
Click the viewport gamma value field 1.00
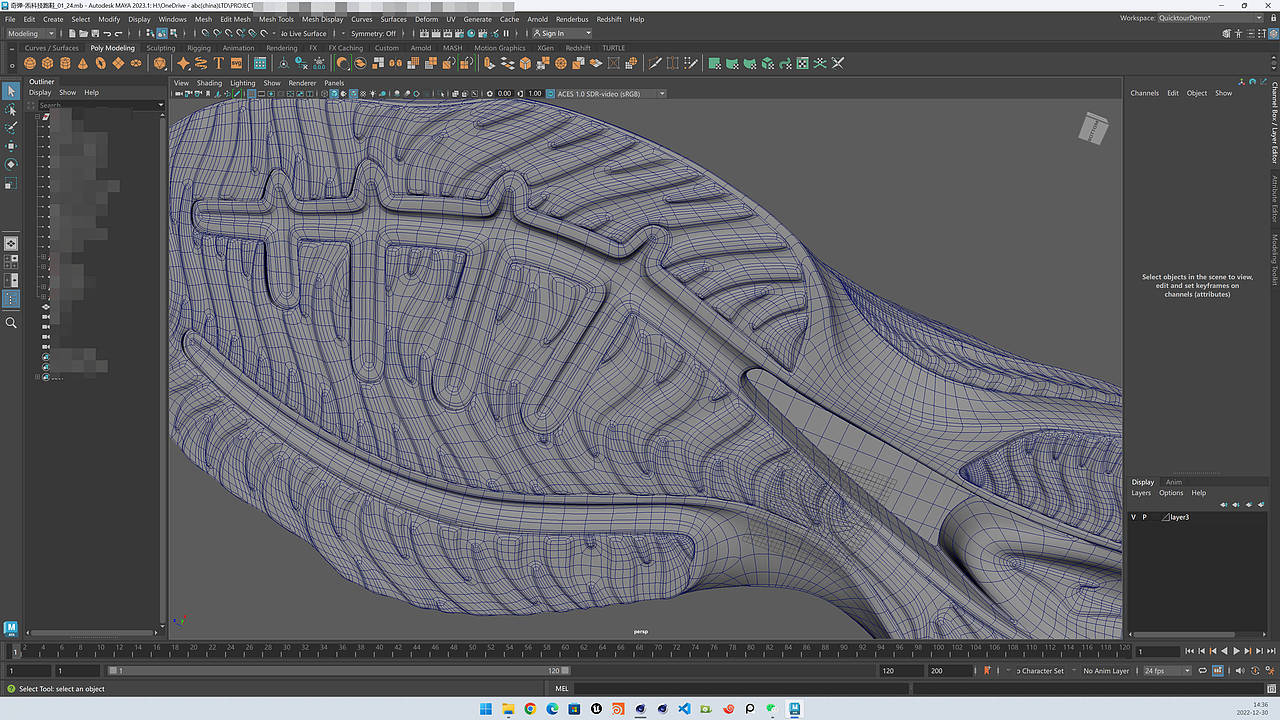(534, 93)
